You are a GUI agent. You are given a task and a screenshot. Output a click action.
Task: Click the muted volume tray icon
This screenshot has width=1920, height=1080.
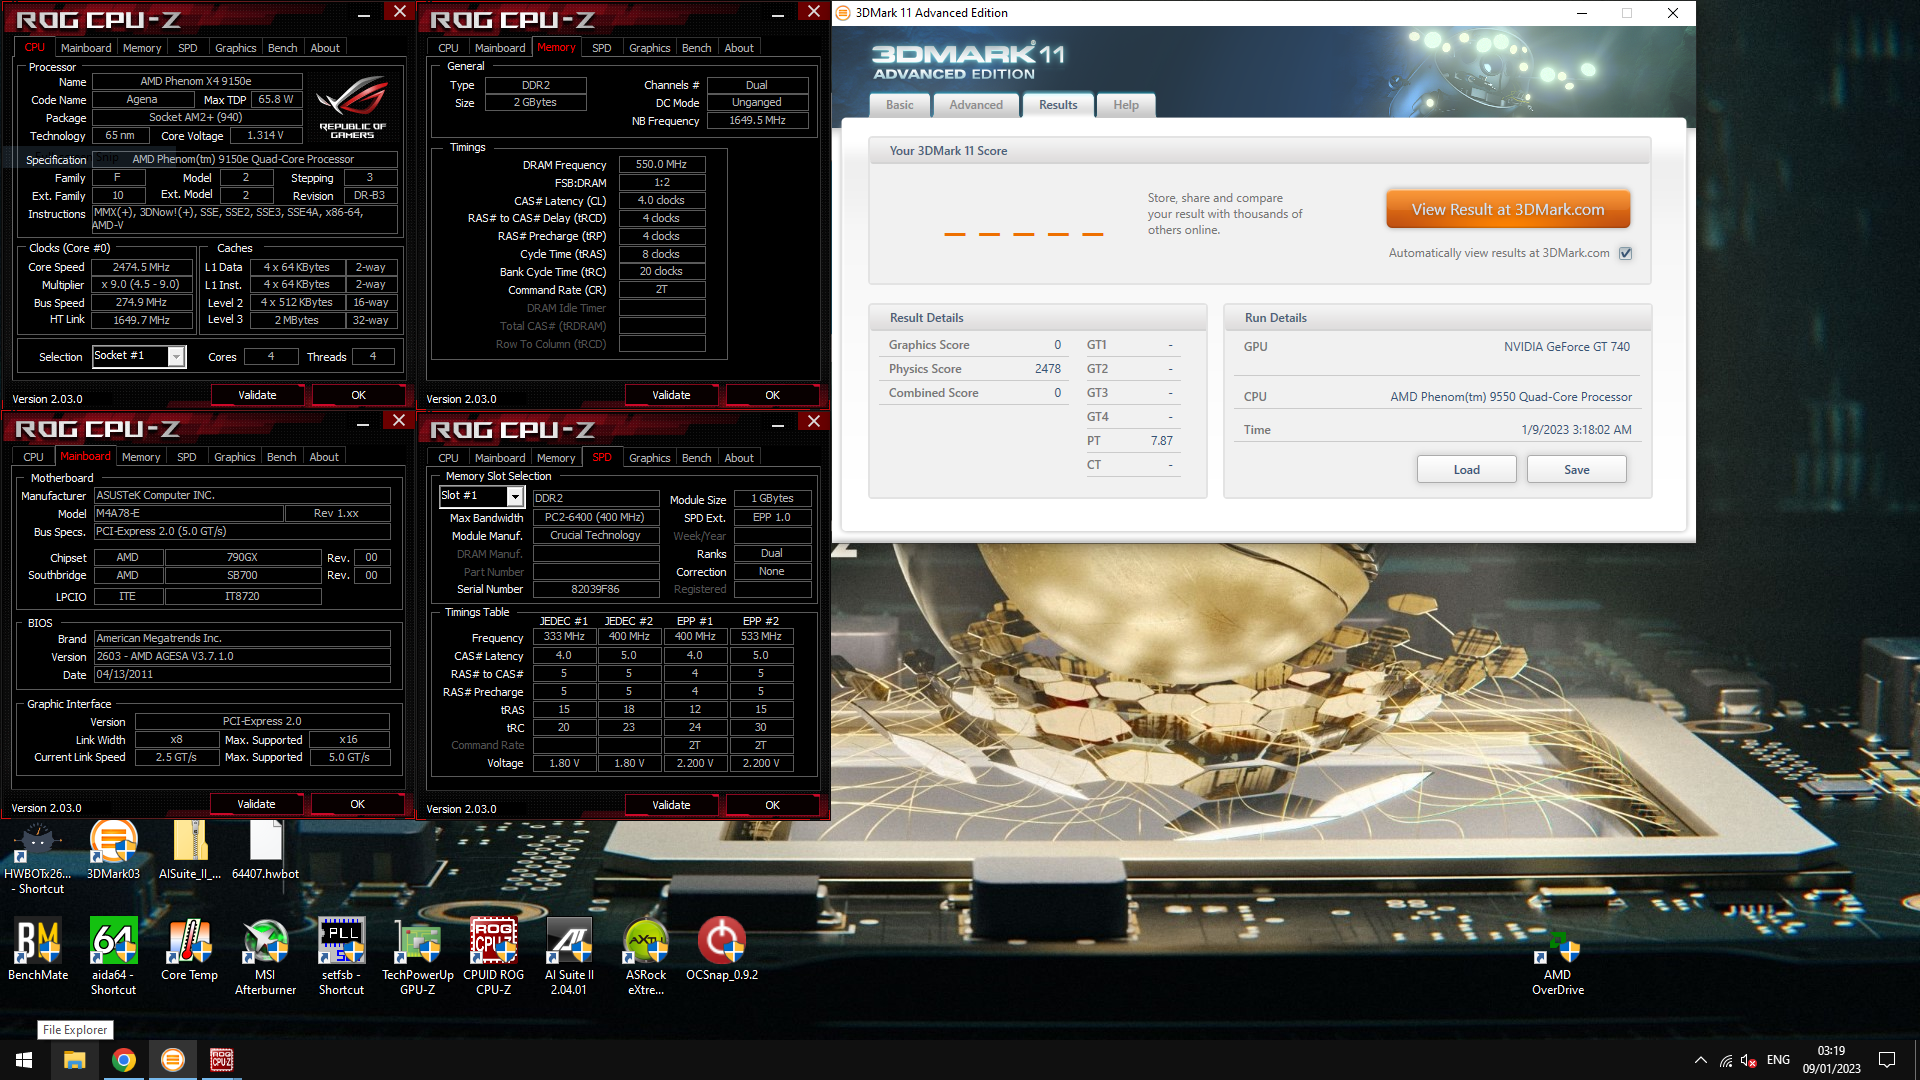(x=1749, y=1061)
